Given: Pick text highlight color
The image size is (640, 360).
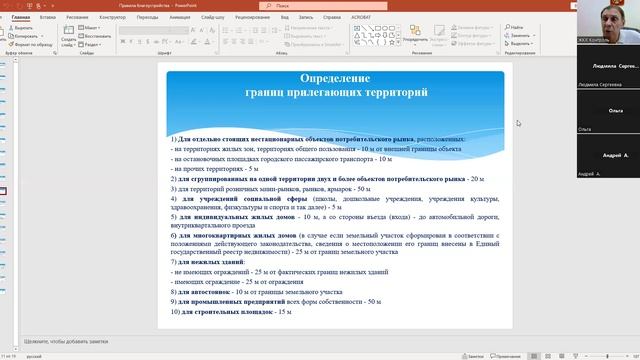Looking at the screenshot, I should coord(194,42).
